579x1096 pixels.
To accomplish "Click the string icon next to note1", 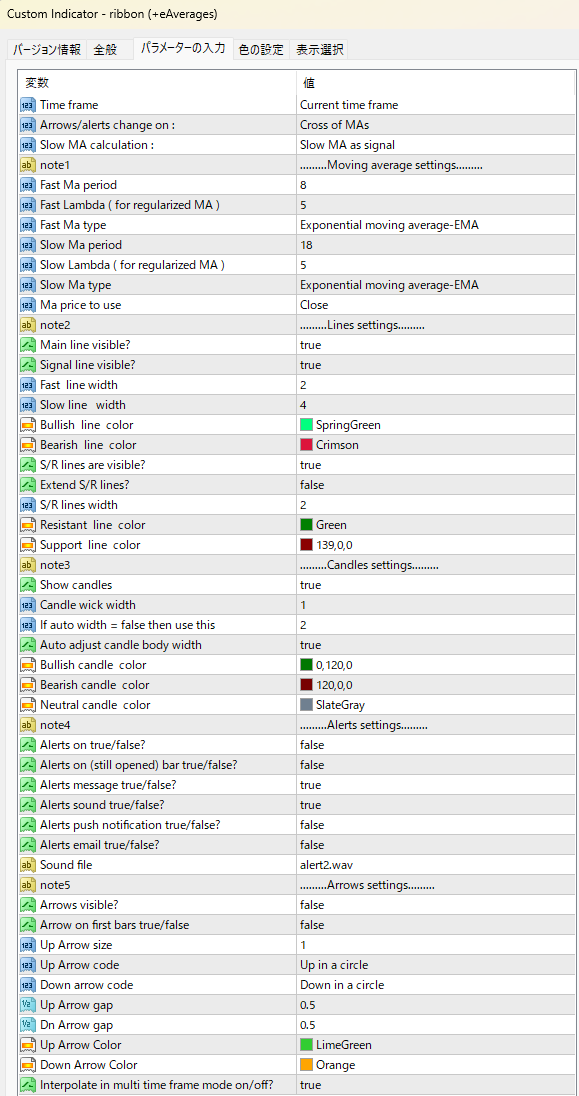I will click(28, 165).
